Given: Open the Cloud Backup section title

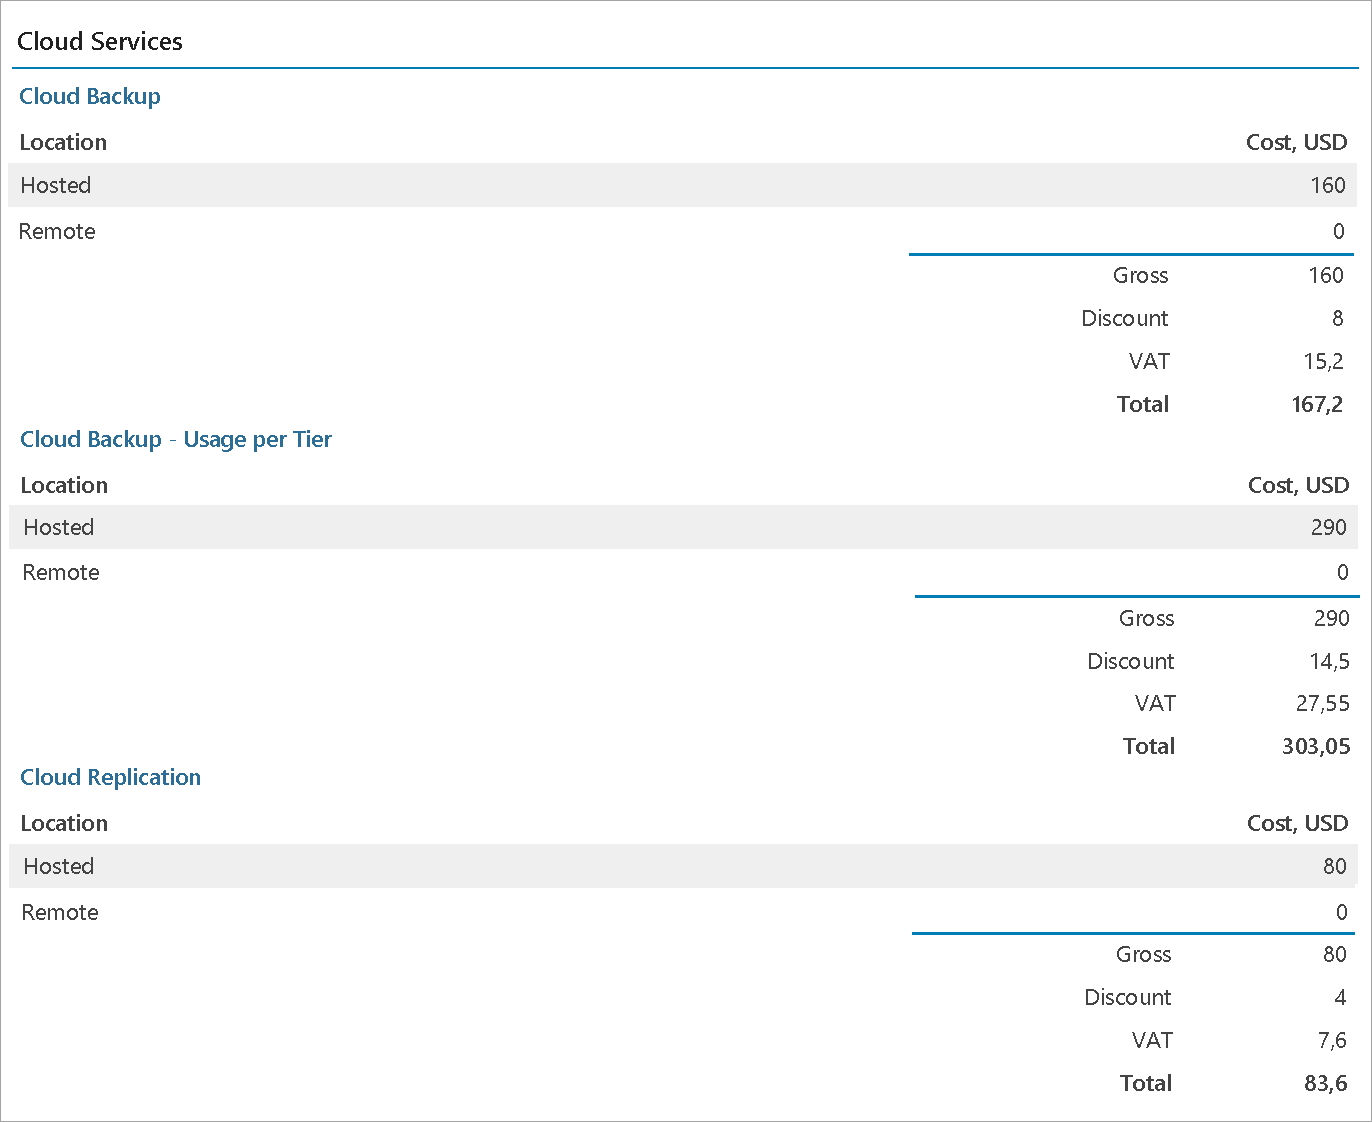Looking at the screenshot, I should [90, 96].
